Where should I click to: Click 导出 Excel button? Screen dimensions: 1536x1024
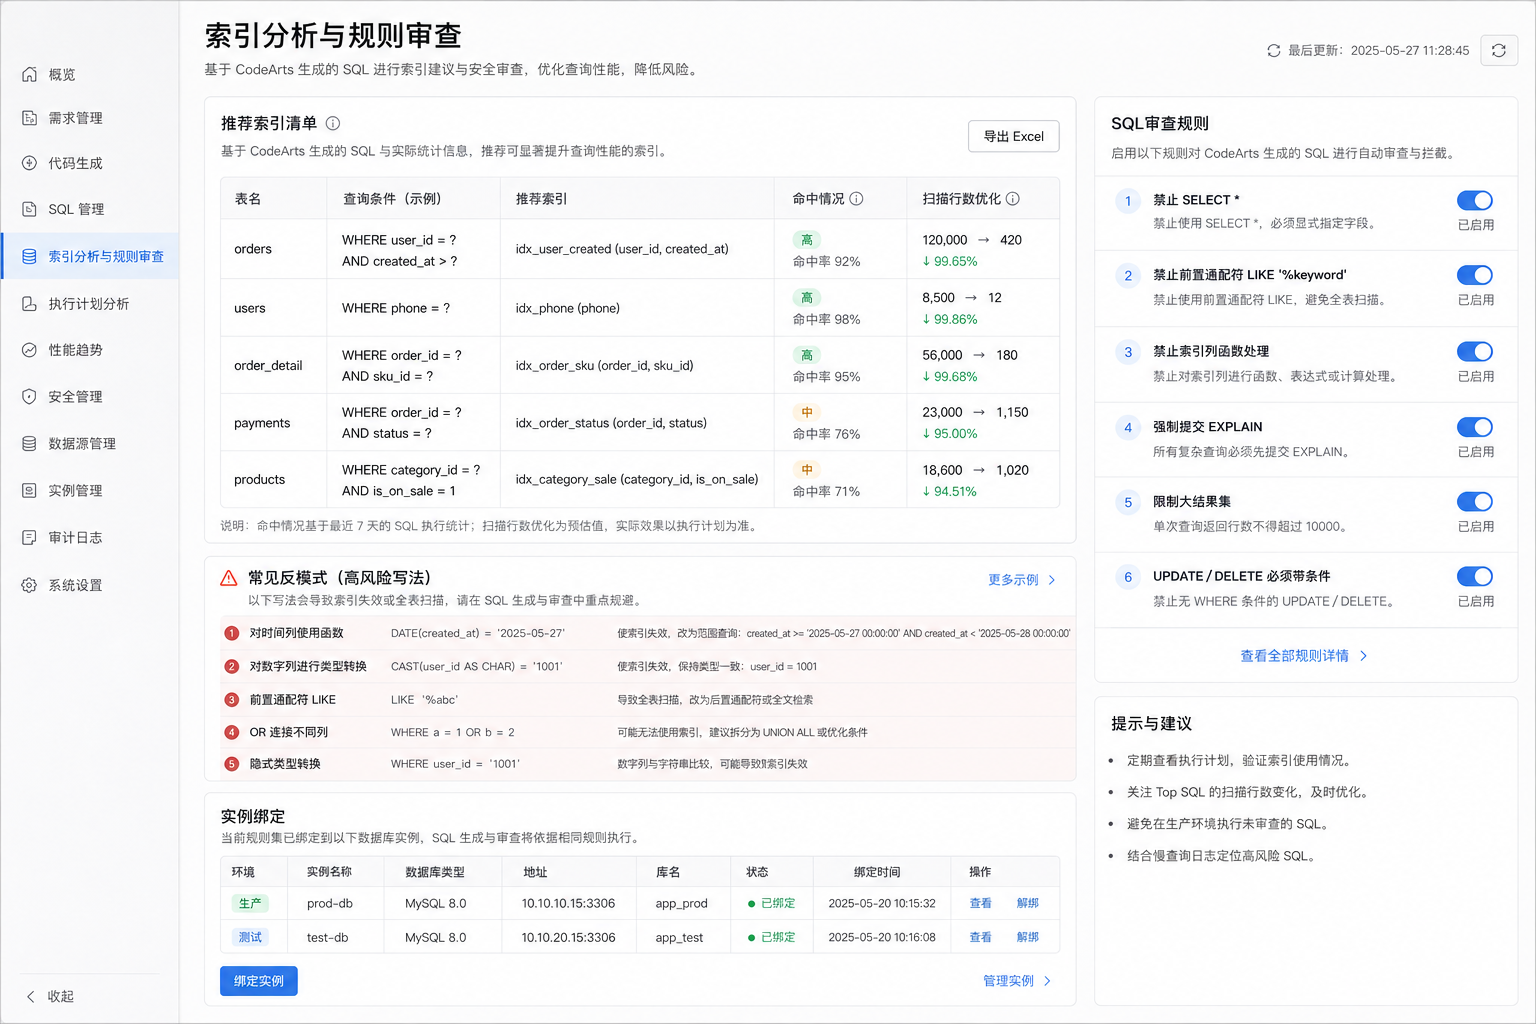click(x=1013, y=136)
